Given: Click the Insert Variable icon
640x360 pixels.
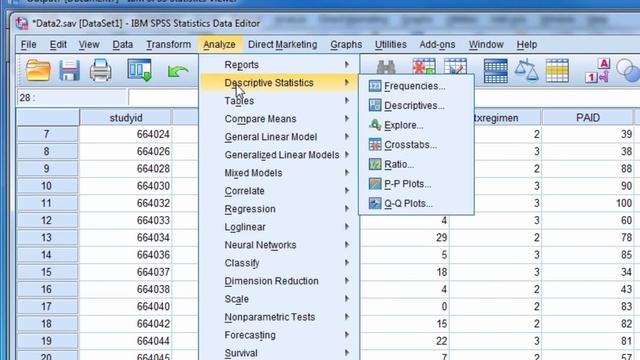Looking at the screenshot, I should [455, 67].
